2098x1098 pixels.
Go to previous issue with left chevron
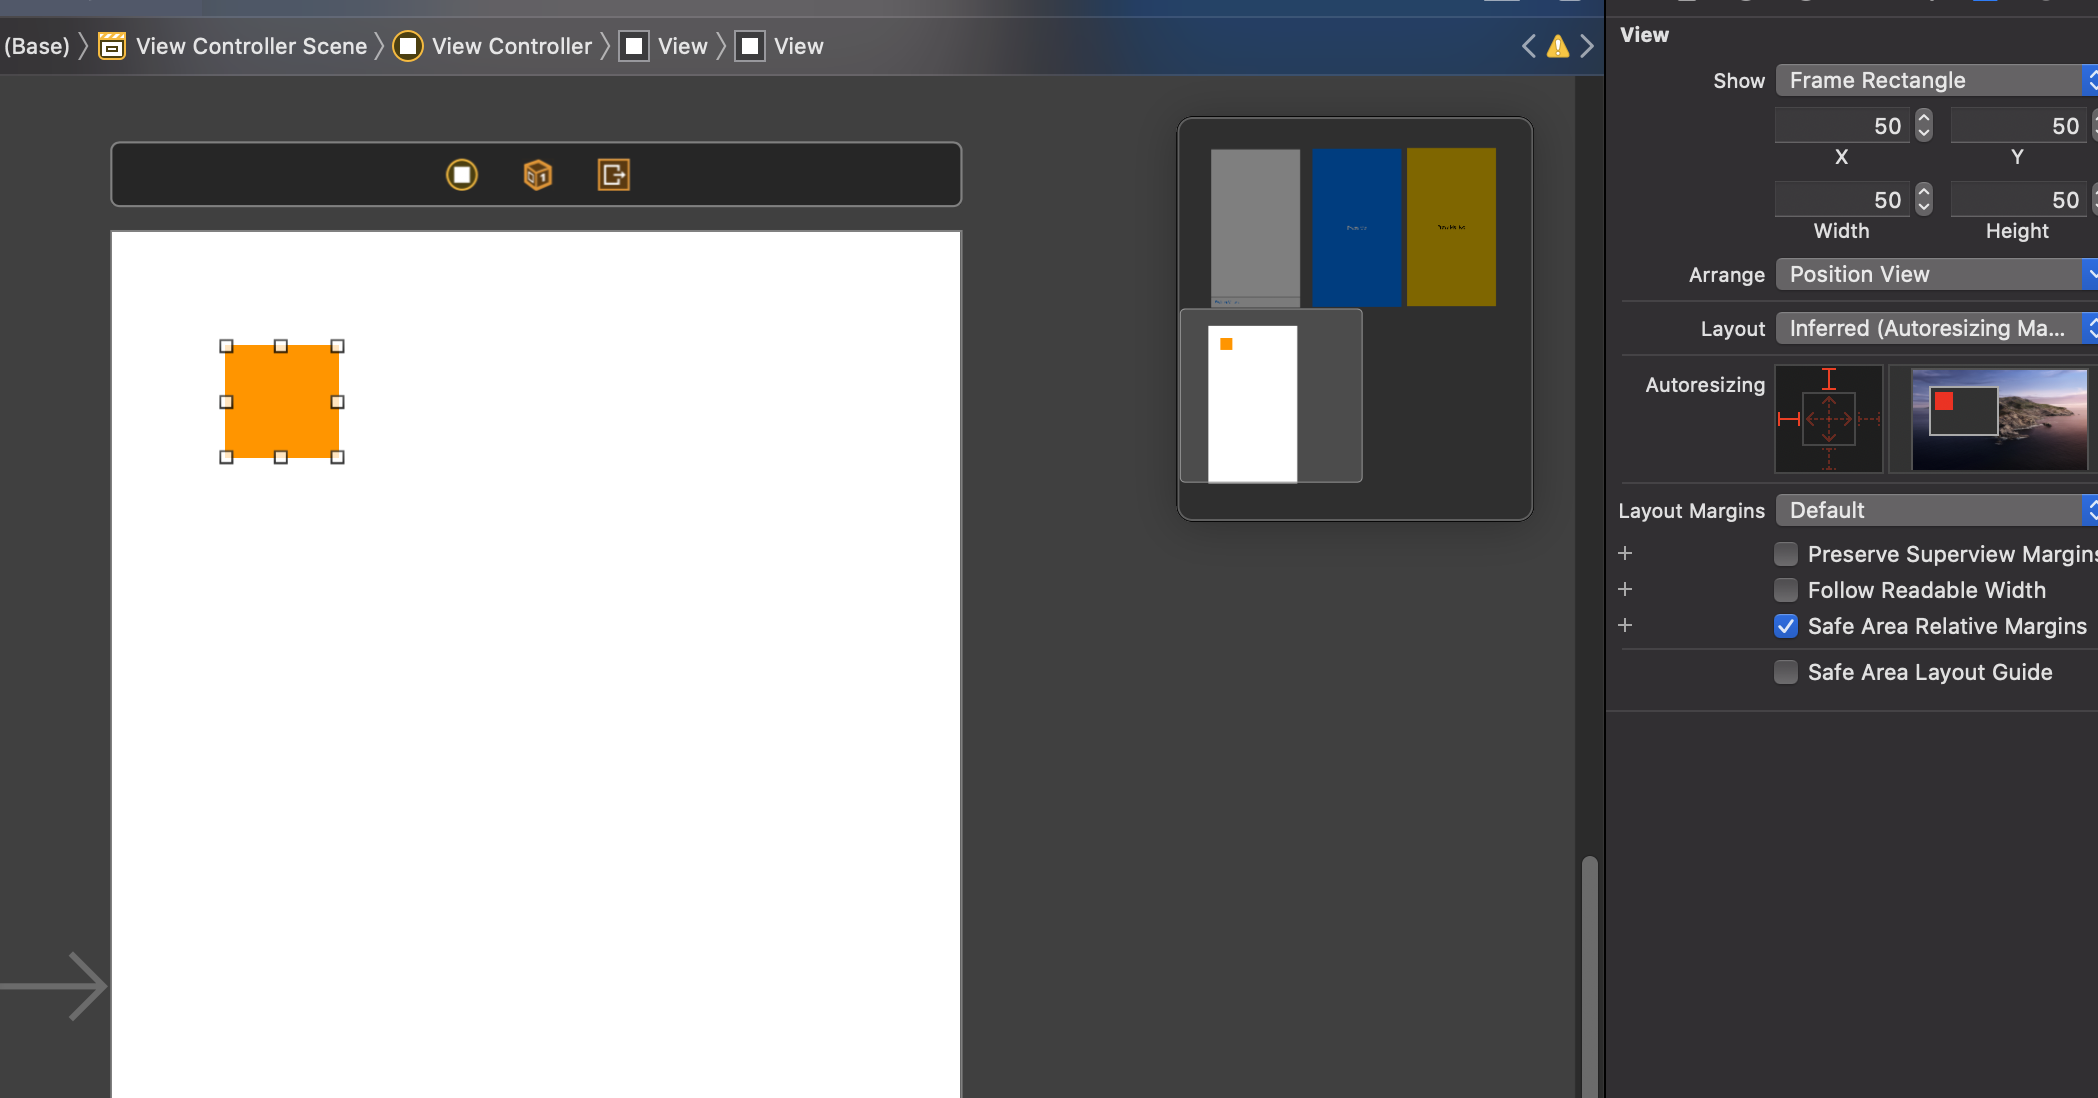1528,46
